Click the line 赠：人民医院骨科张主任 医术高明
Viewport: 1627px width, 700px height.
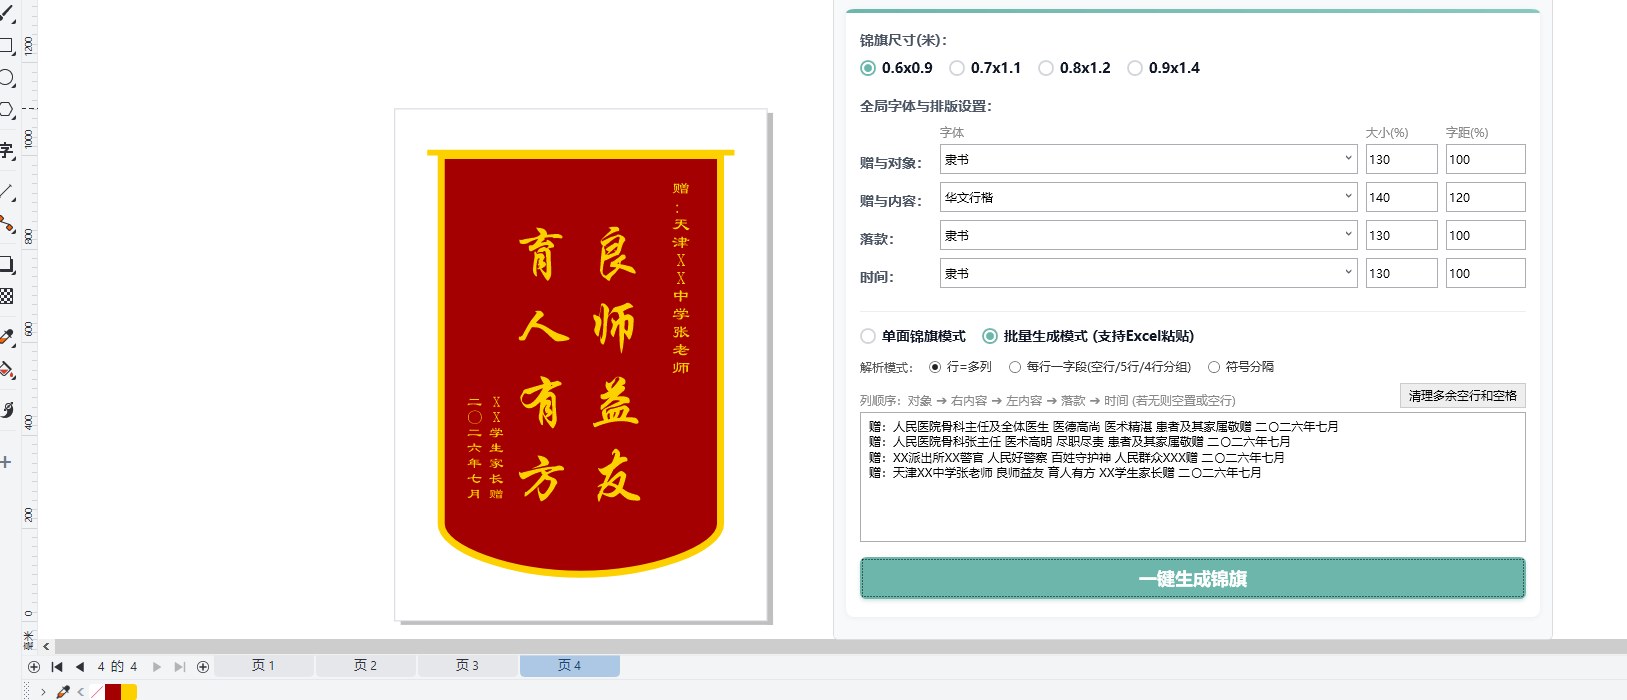click(1080, 441)
